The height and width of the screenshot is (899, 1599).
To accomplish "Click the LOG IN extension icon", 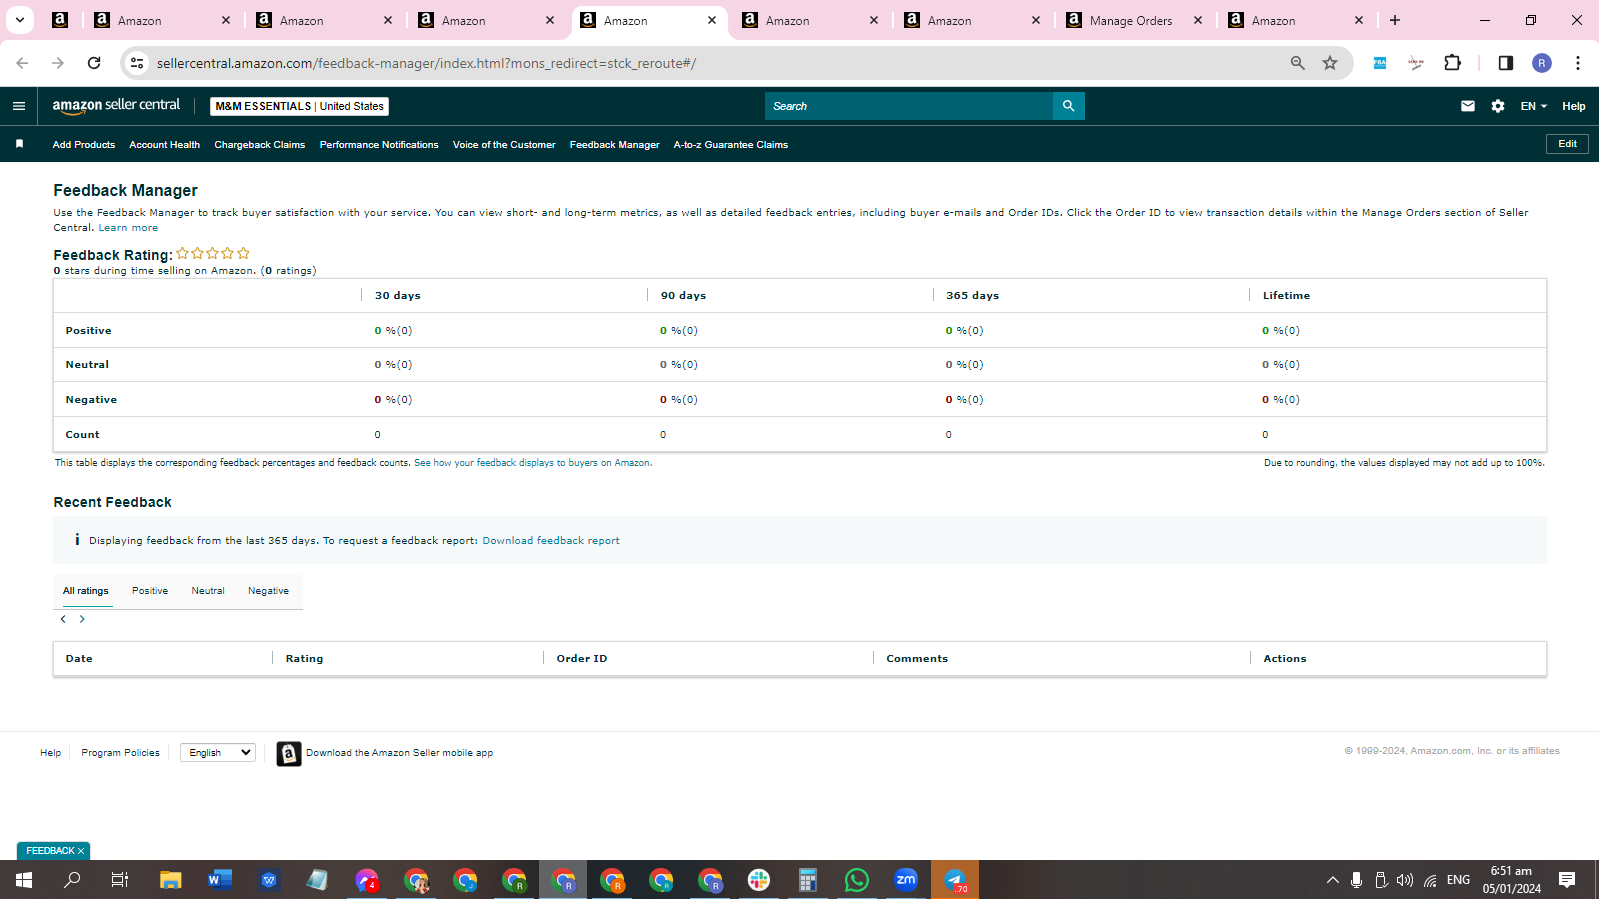I will point(1416,63).
